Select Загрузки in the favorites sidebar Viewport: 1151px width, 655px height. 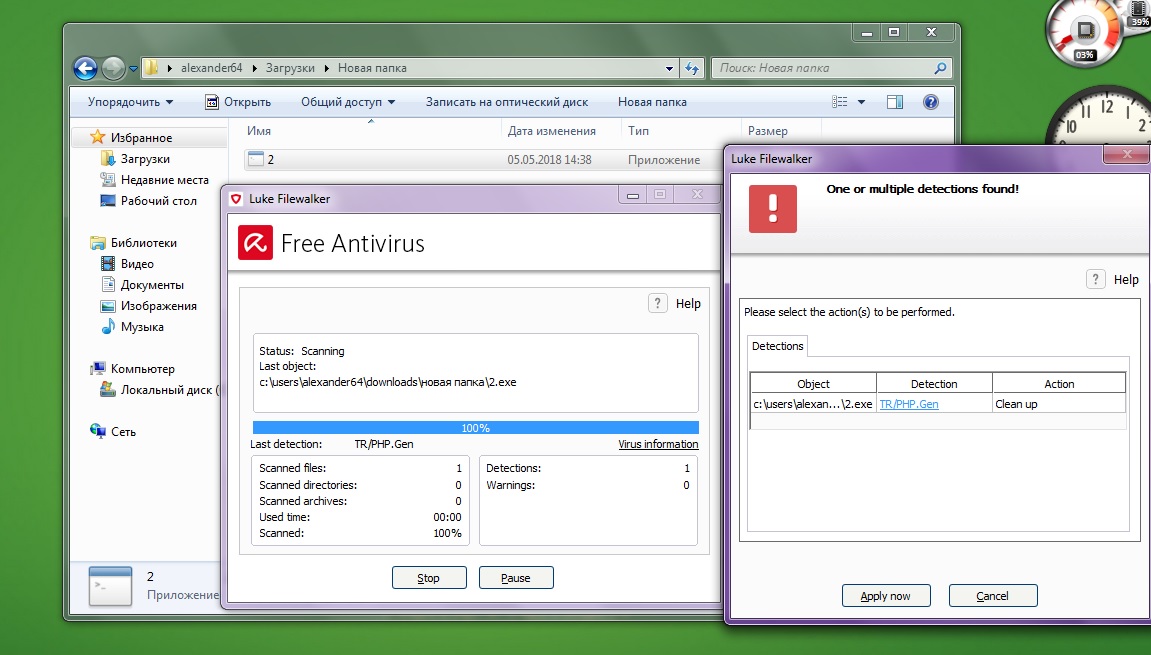coord(145,159)
